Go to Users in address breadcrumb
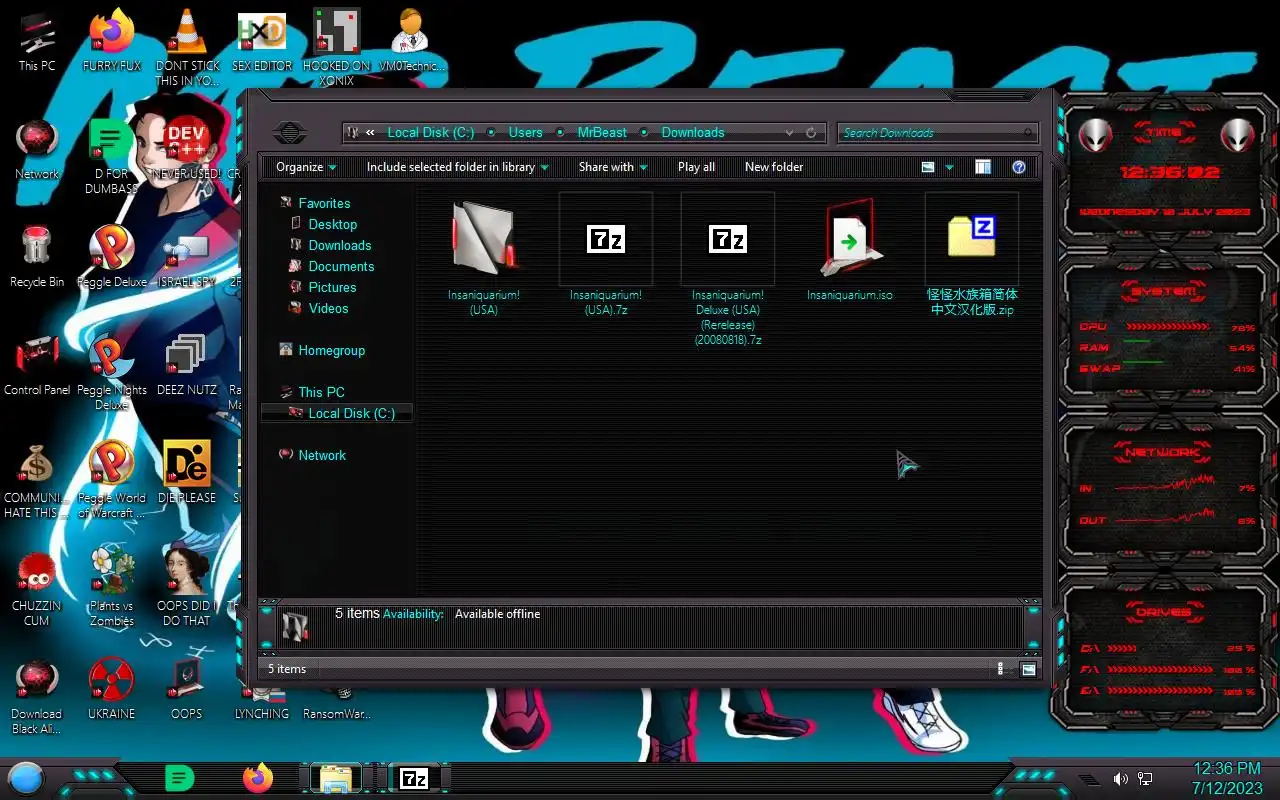1280x800 pixels. click(525, 132)
